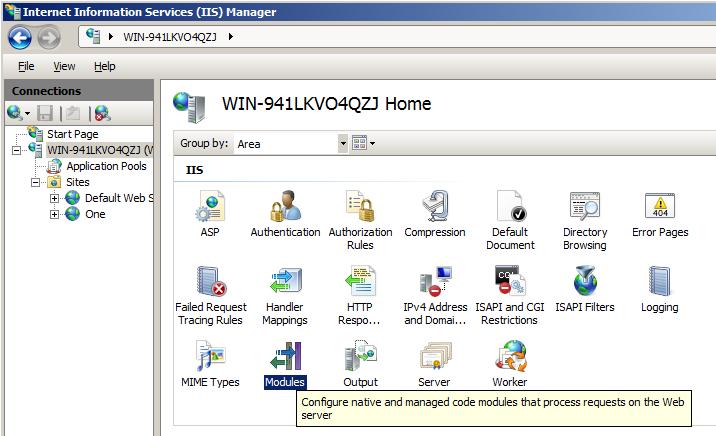Select Start Page in Connections tree
716x436 pixels.
tap(73, 134)
